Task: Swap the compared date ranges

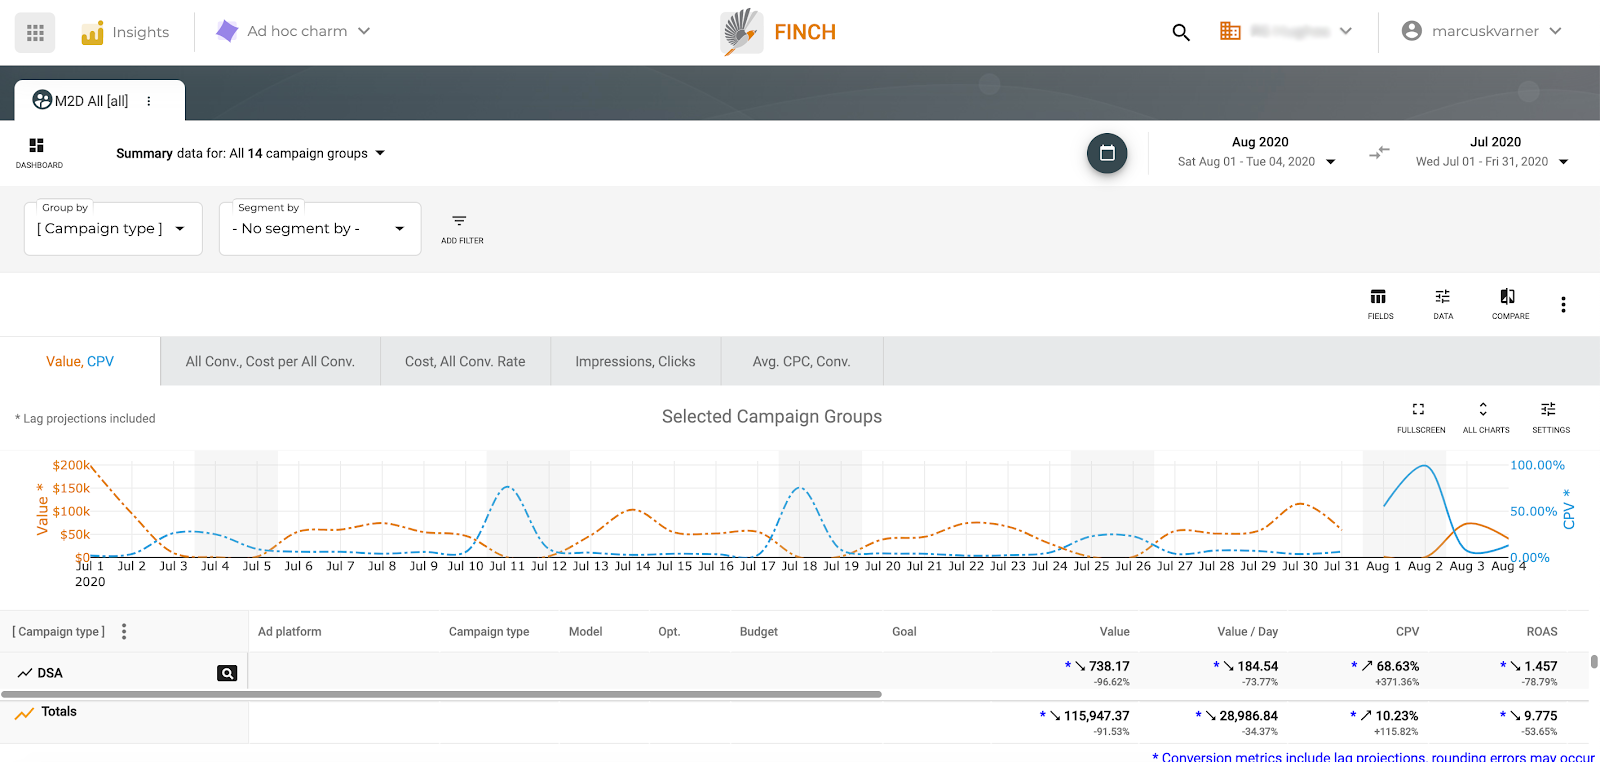Action: (x=1379, y=153)
